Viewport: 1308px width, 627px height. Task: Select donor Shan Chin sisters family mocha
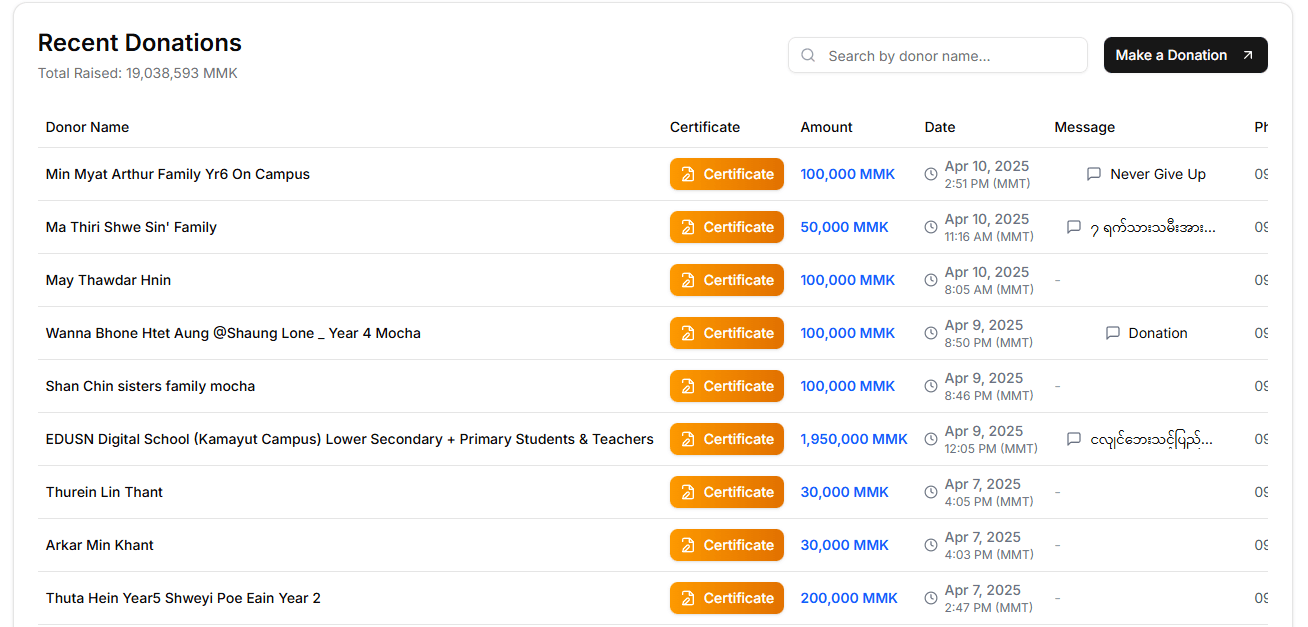[150, 386]
